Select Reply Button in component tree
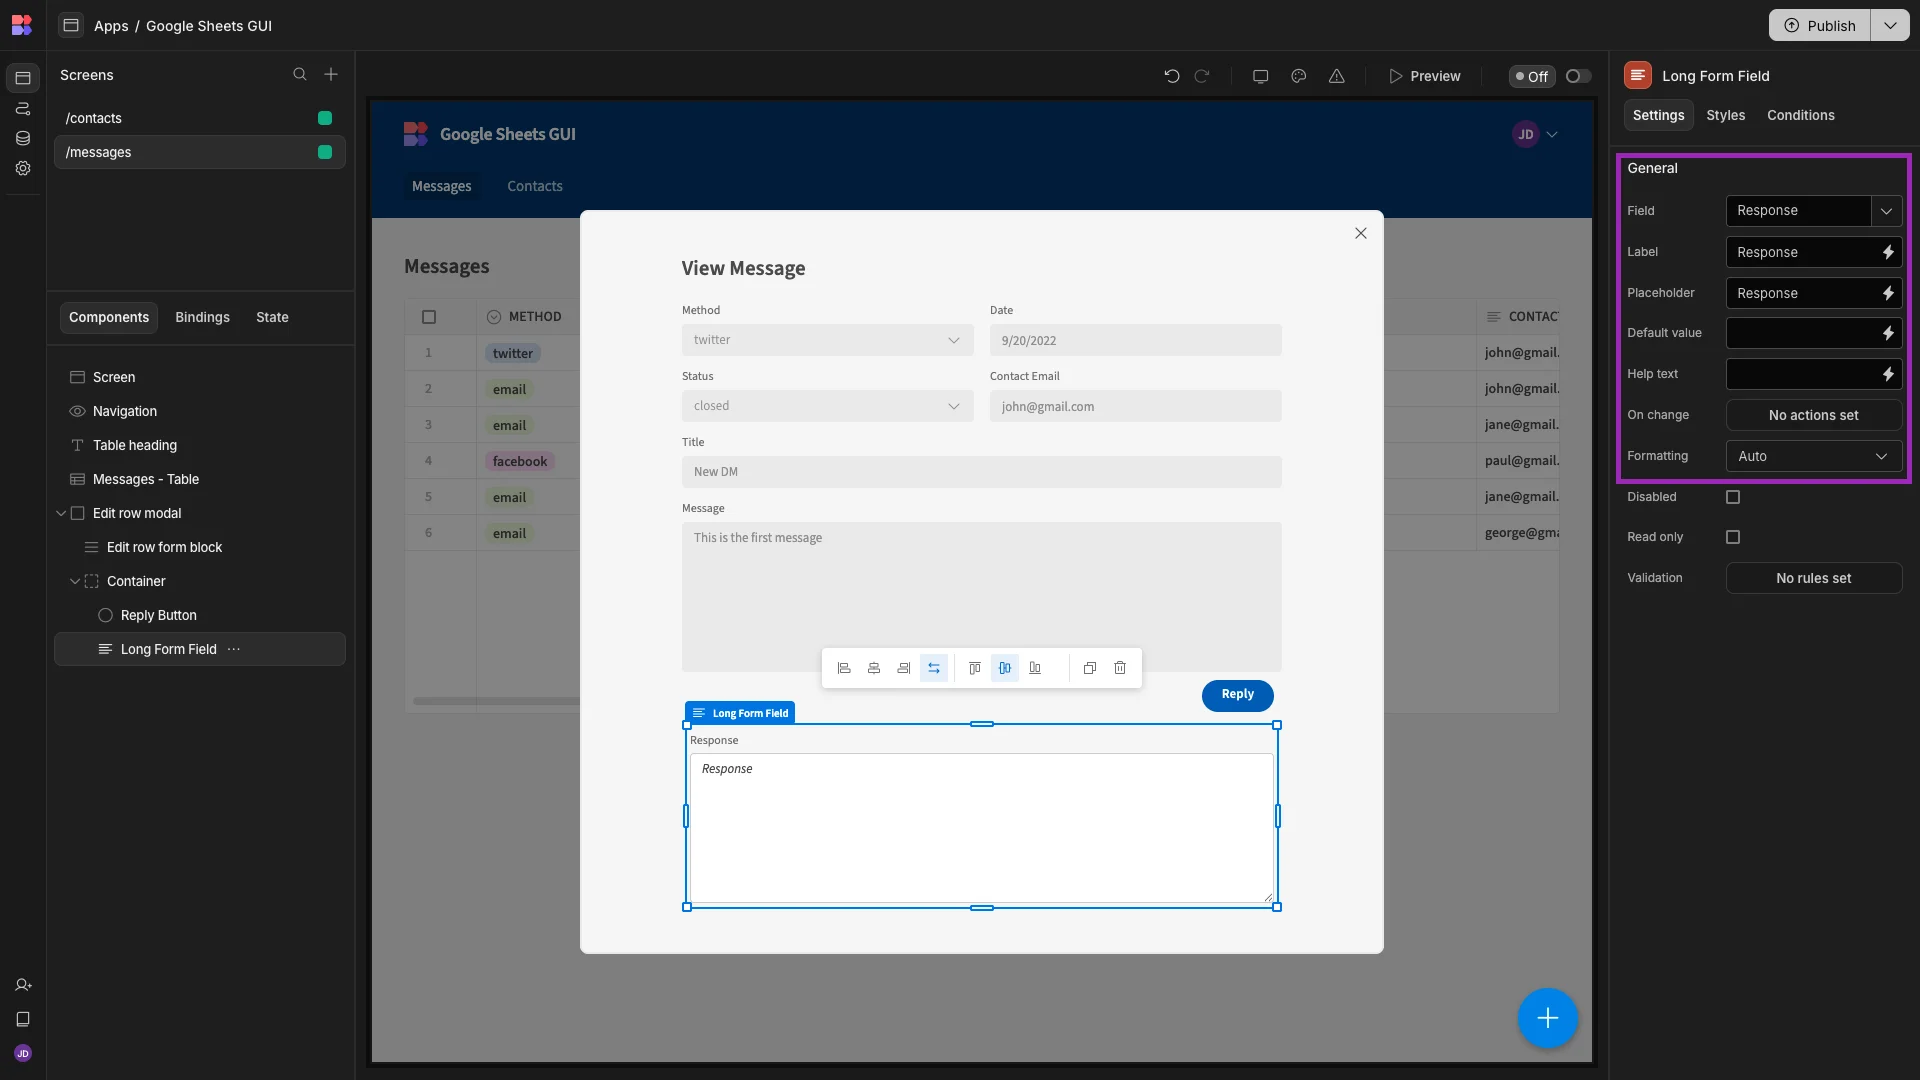This screenshot has width=1920, height=1080. point(158,616)
